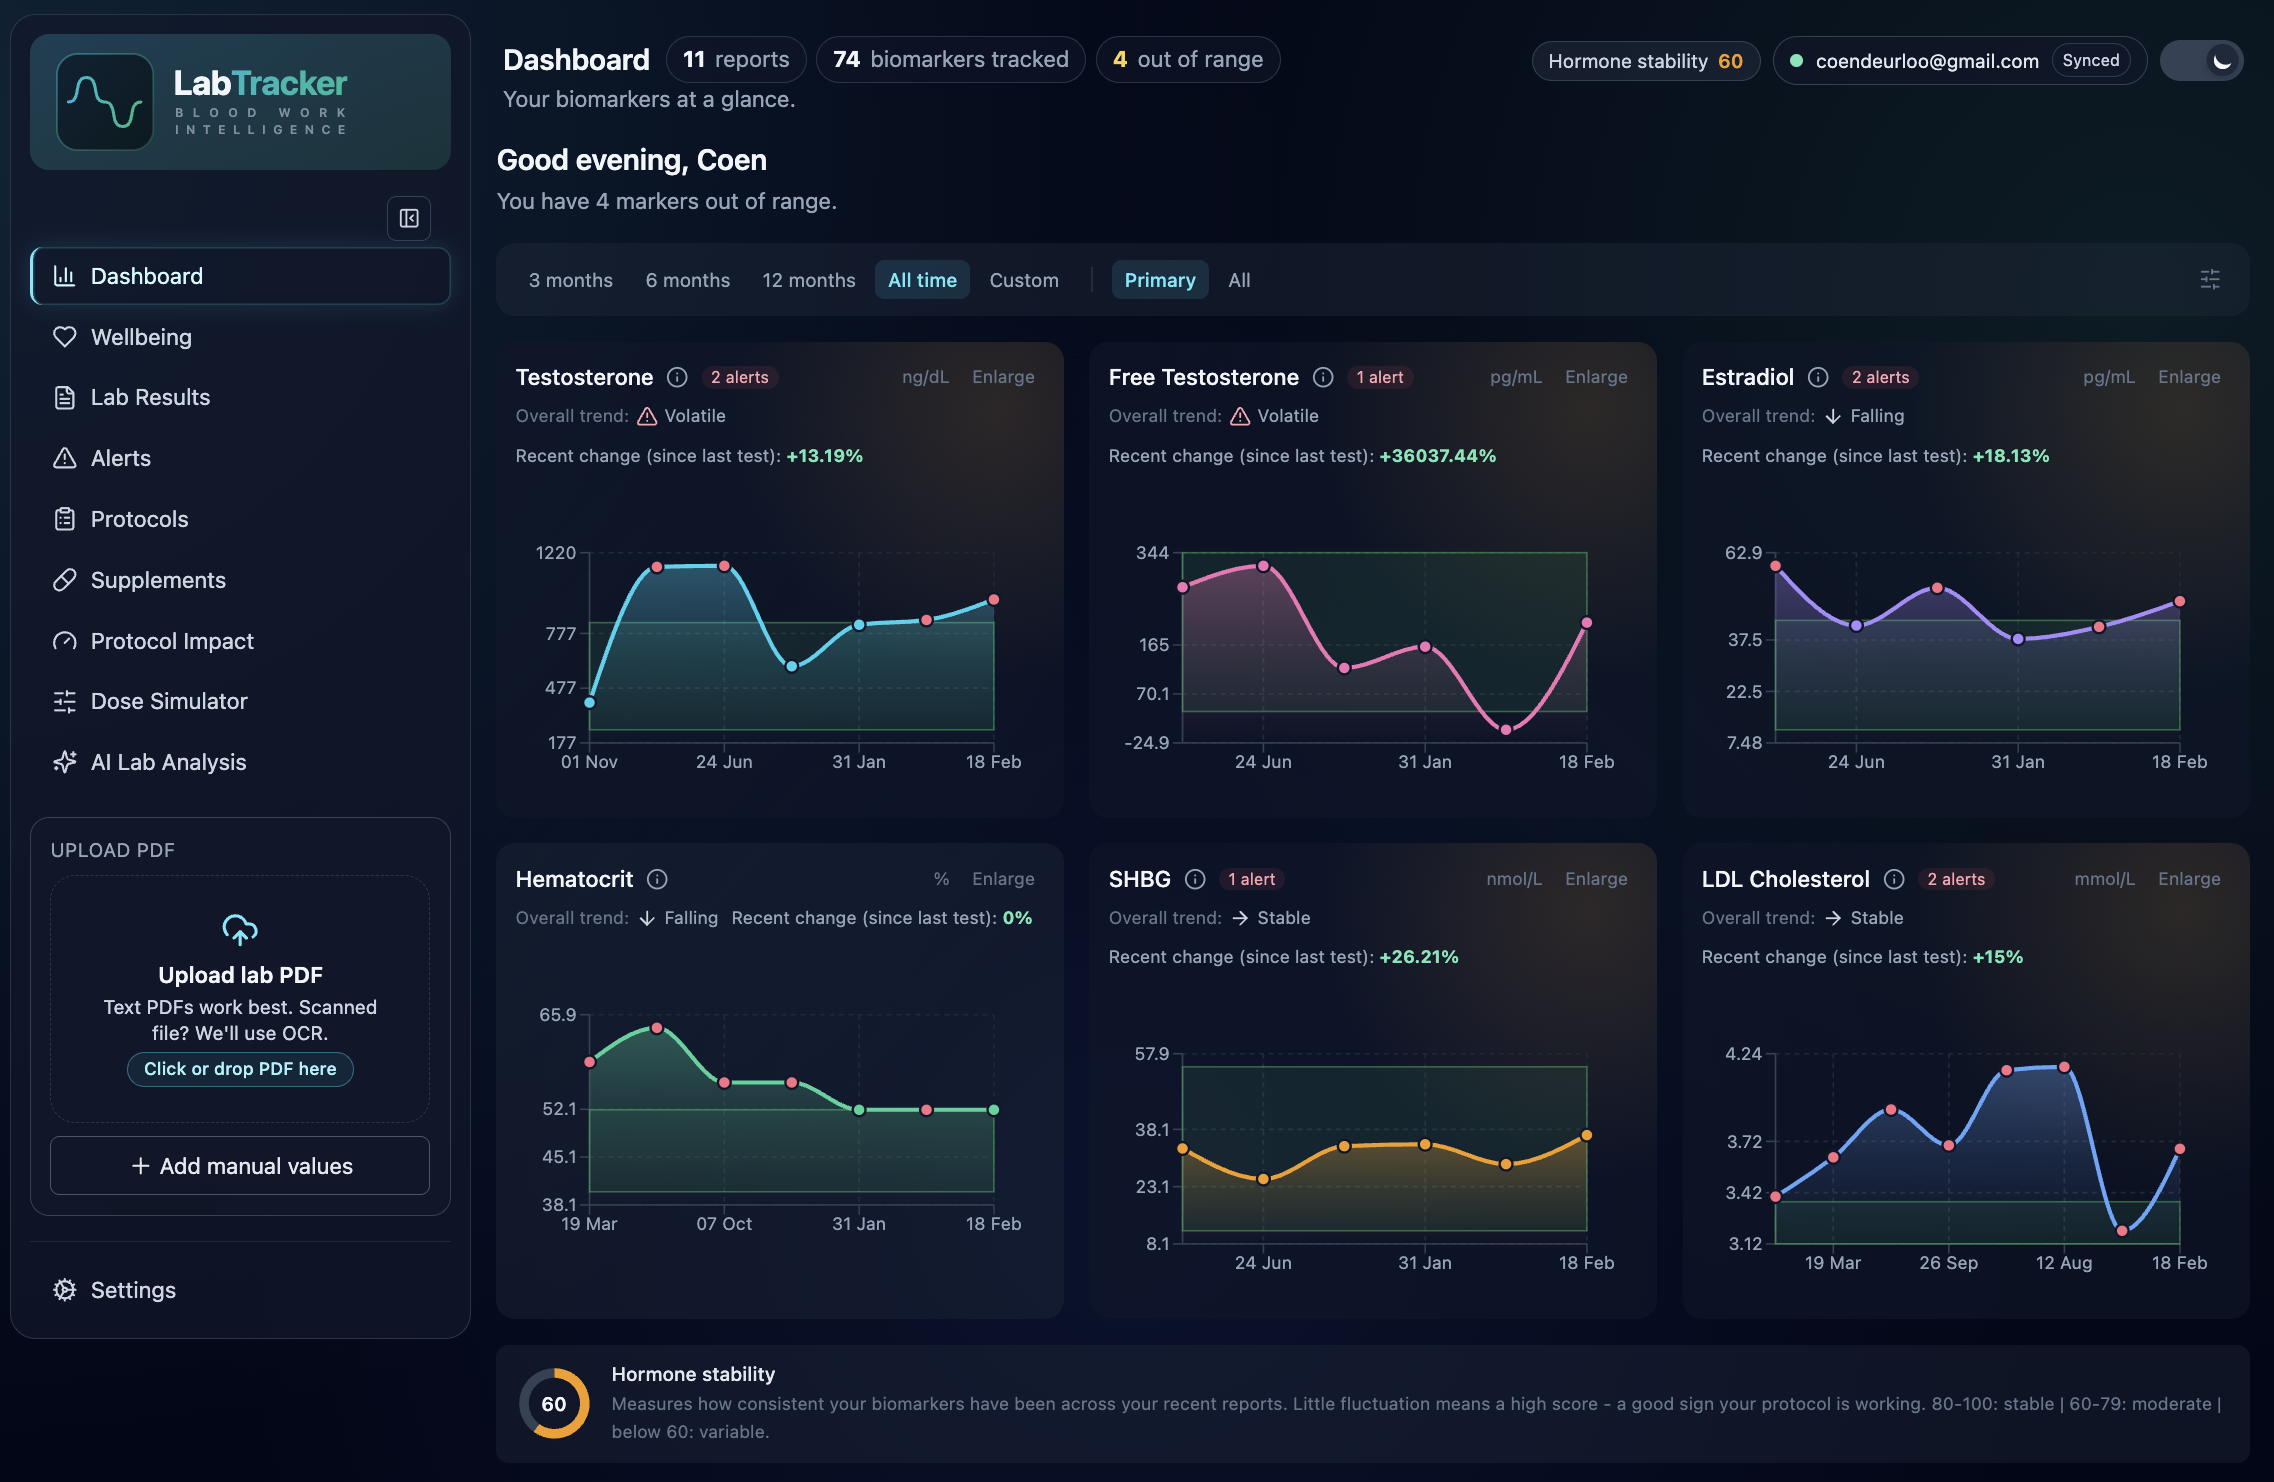Viewport: 2274px width, 1482px height.
Task: Open the Free Testosterone 1 alert badge
Action: point(1379,377)
